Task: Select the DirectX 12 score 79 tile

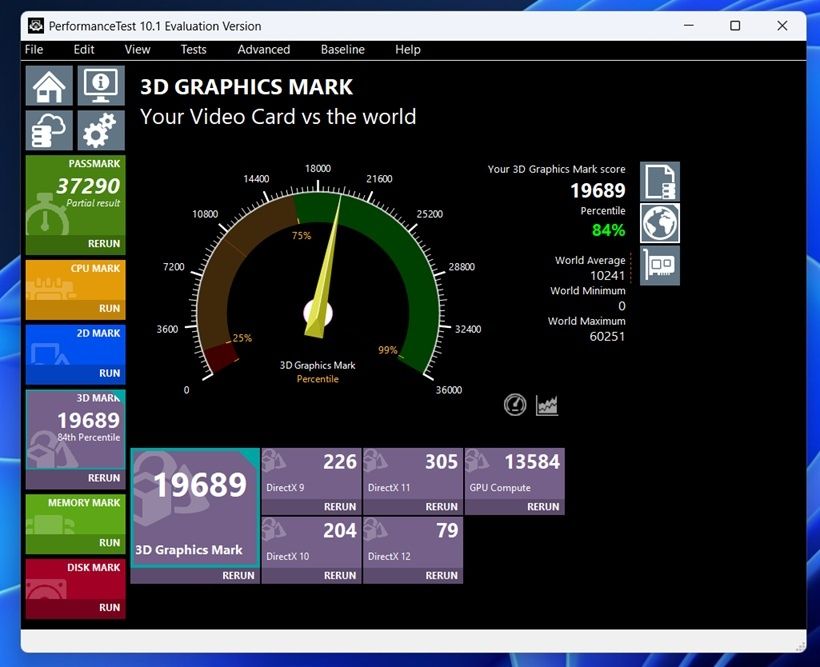Action: [413, 542]
